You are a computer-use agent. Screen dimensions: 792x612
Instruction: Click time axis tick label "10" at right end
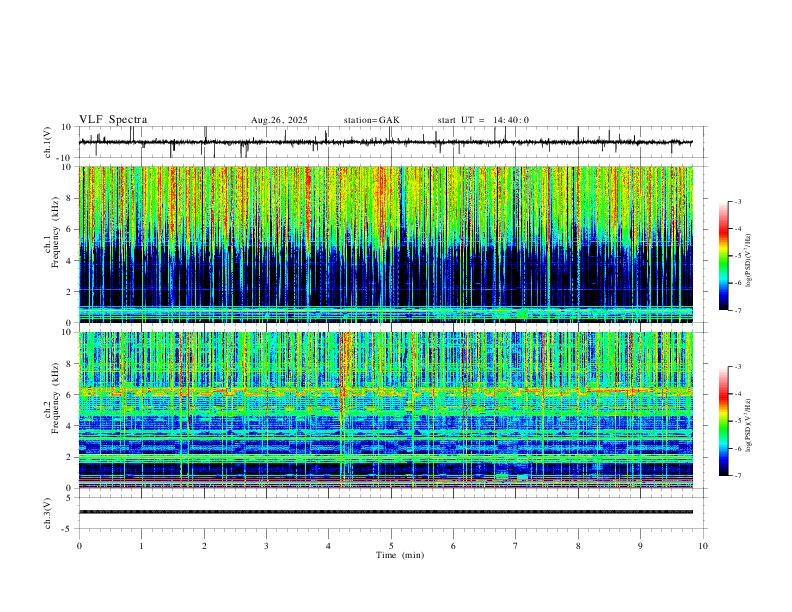pos(703,546)
